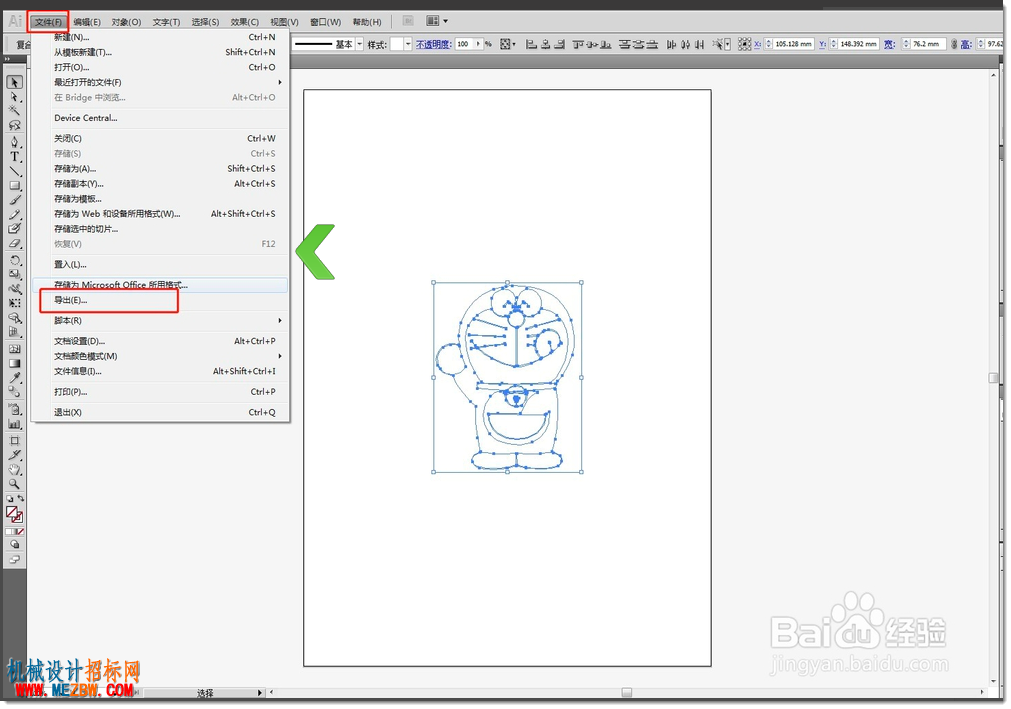Click the X coordinate link label

(758, 44)
